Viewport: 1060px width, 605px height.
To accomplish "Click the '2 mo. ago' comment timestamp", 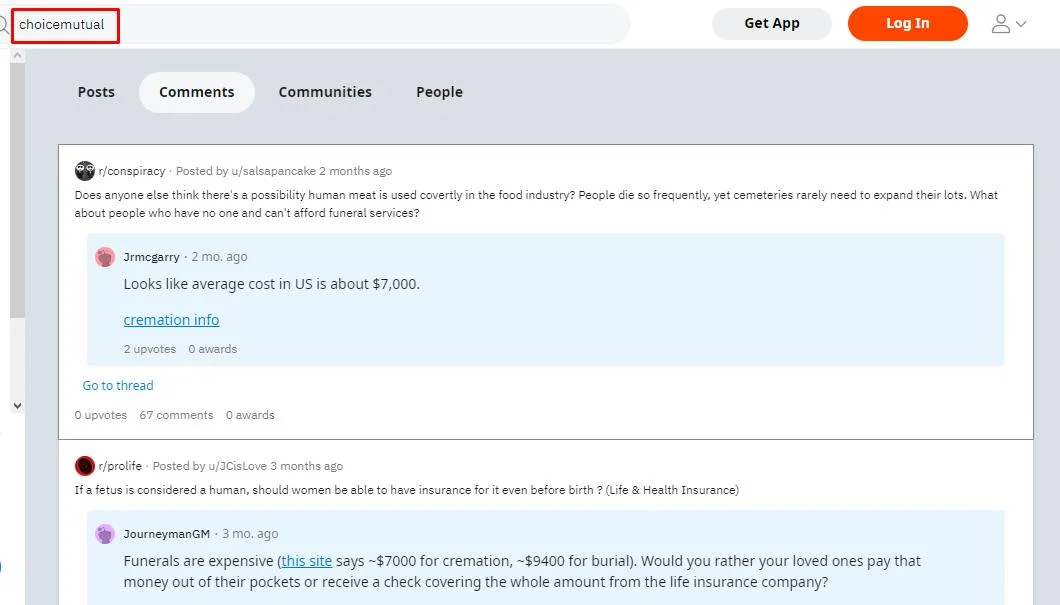I will 220,257.
